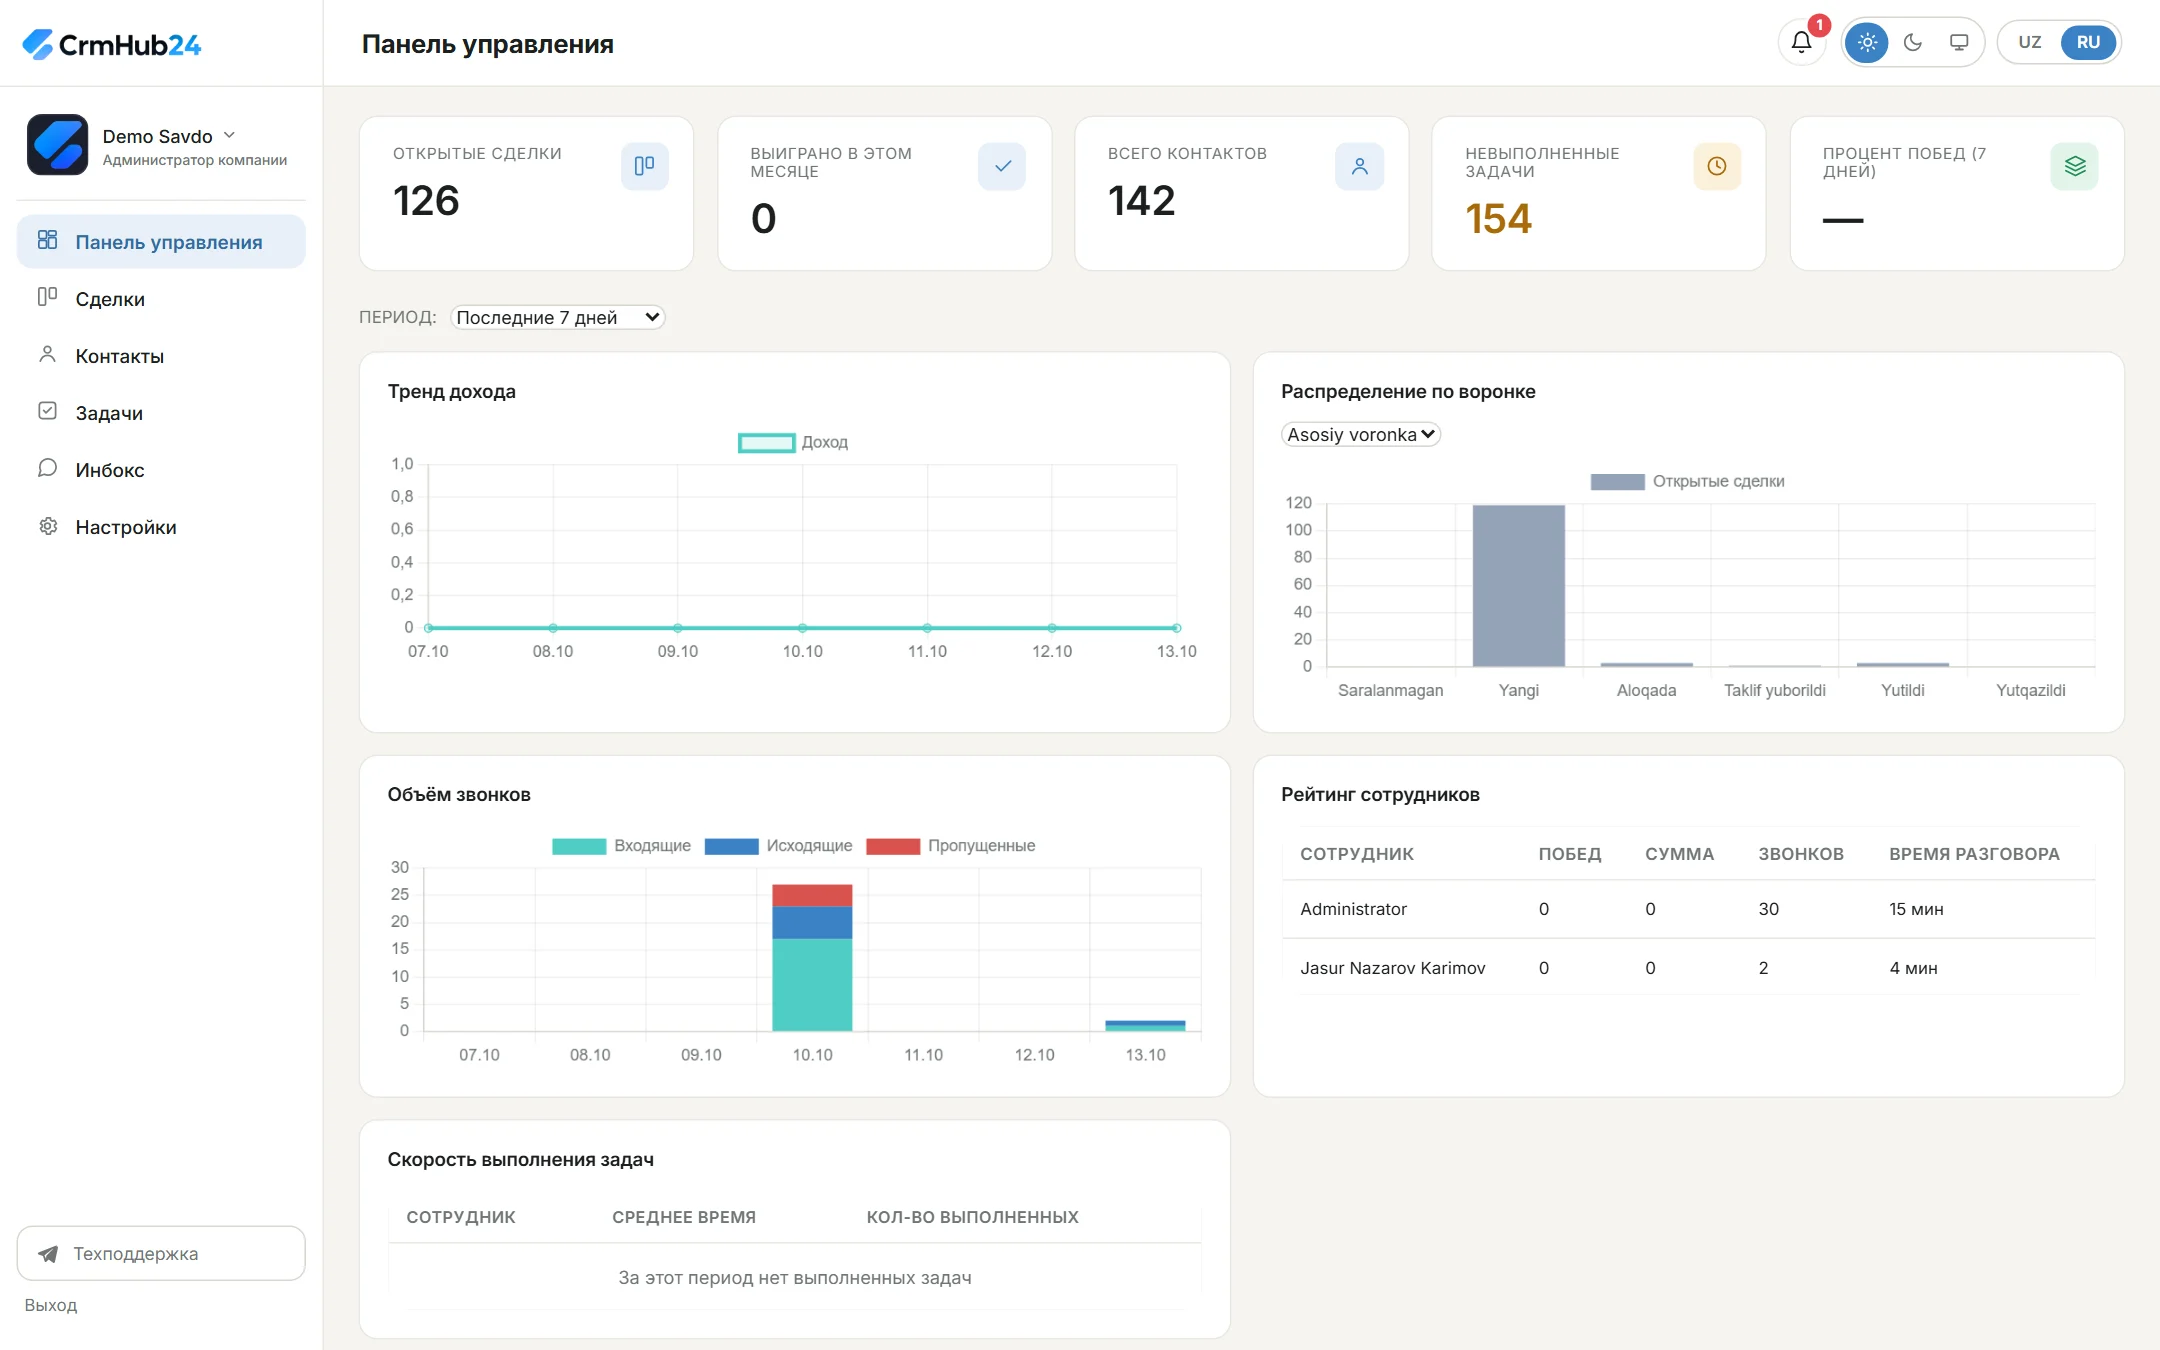The height and width of the screenshot is (1350, 2160).
Task: Switch to dark theme moon icon
Action: [x=1913, y=42]
